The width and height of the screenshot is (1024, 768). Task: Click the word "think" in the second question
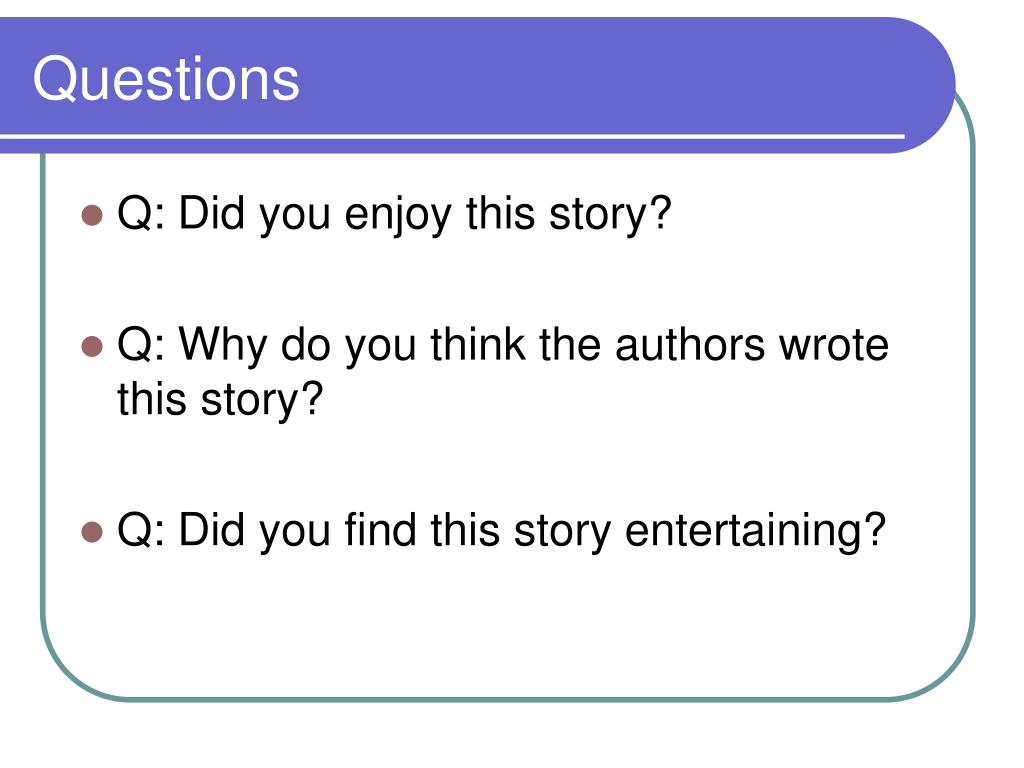pos(477,344)
